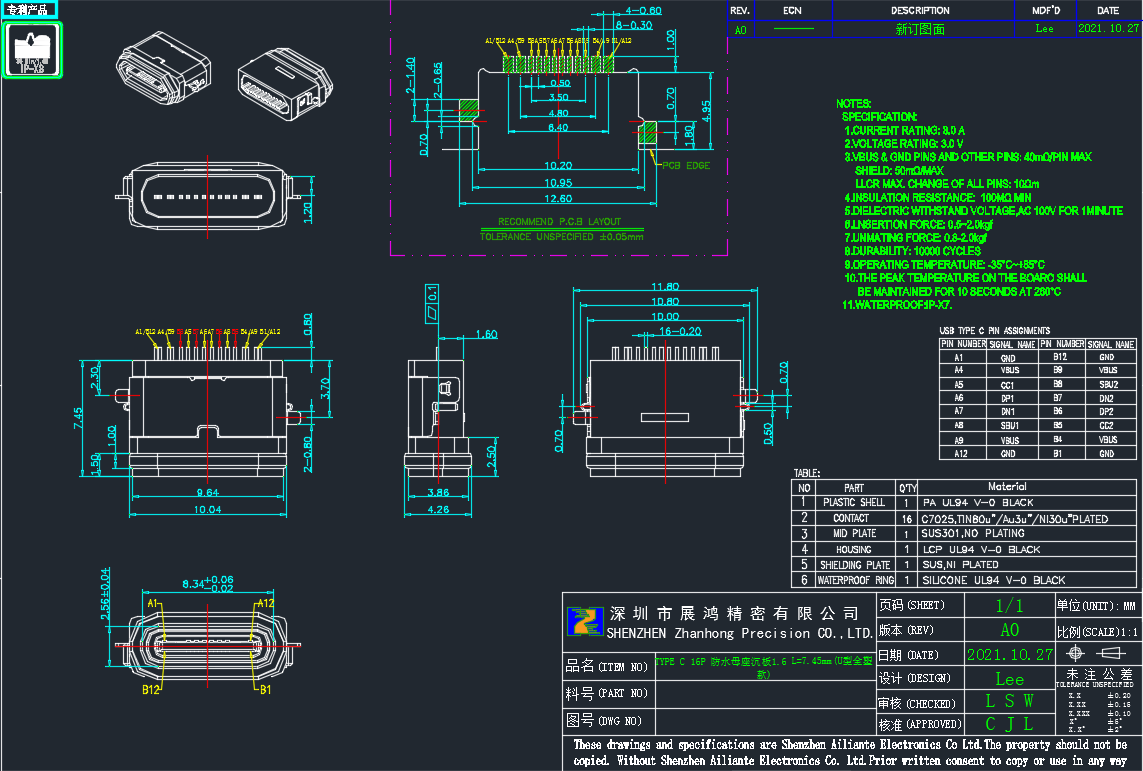The height and width of the screenshot is (771, 1143).
Task: Select the right 3D connector render
Action: (x=284, y=83)
